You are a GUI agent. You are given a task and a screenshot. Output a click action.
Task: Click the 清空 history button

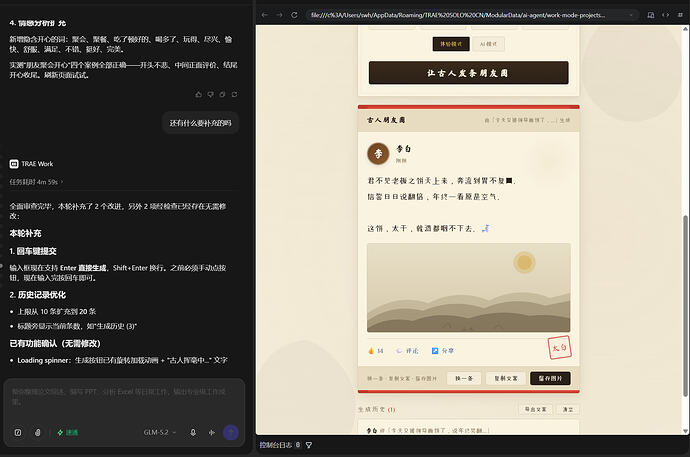pos(568,409)
